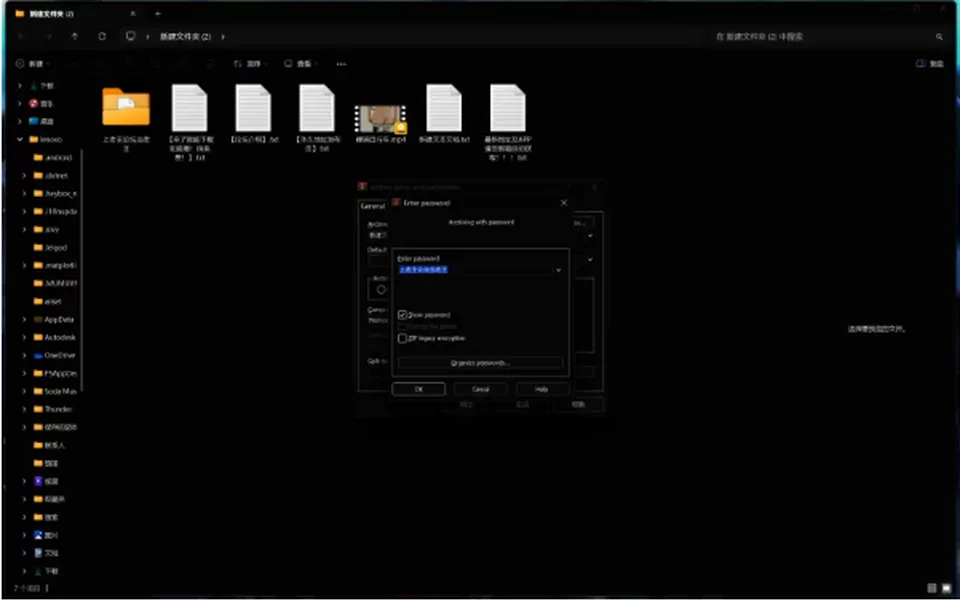Select OneDrive in the navigation tree

54,356
